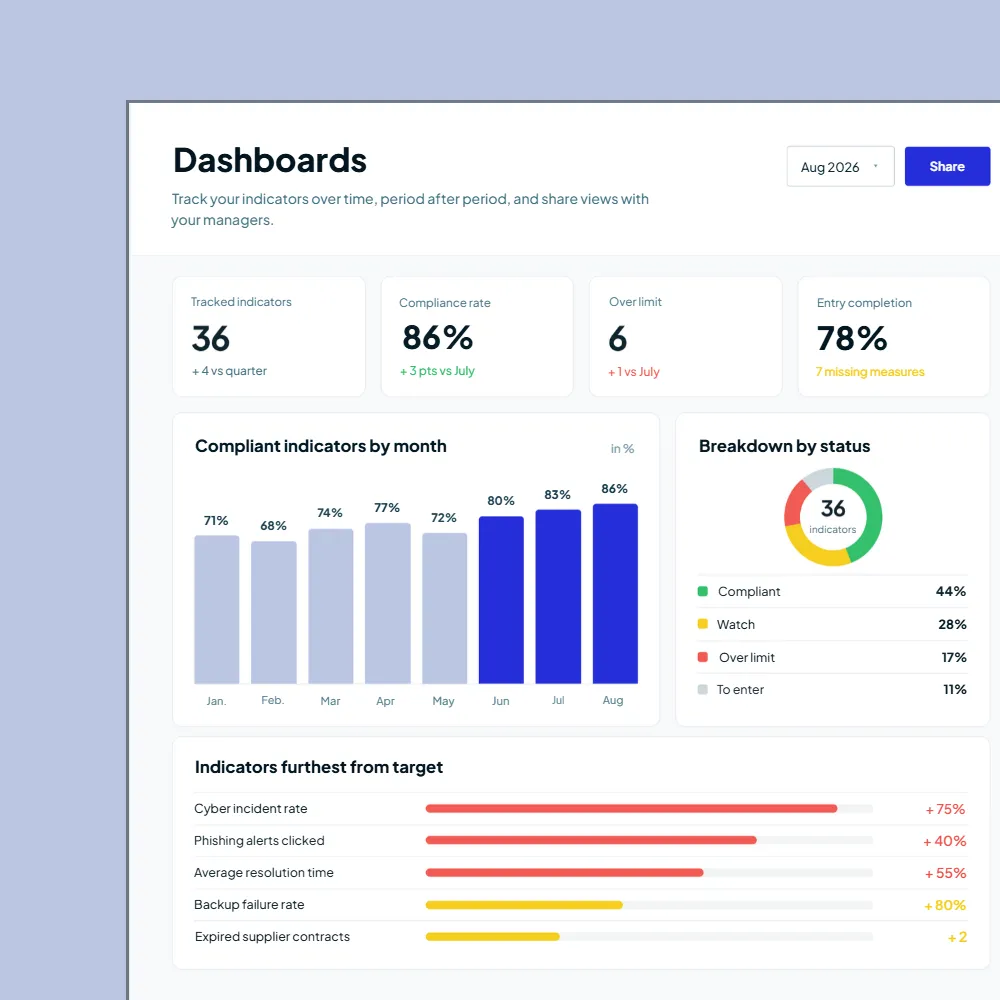Click 'Indicators furthest from target' heading

pyautogui.click(x=319, y=767)
